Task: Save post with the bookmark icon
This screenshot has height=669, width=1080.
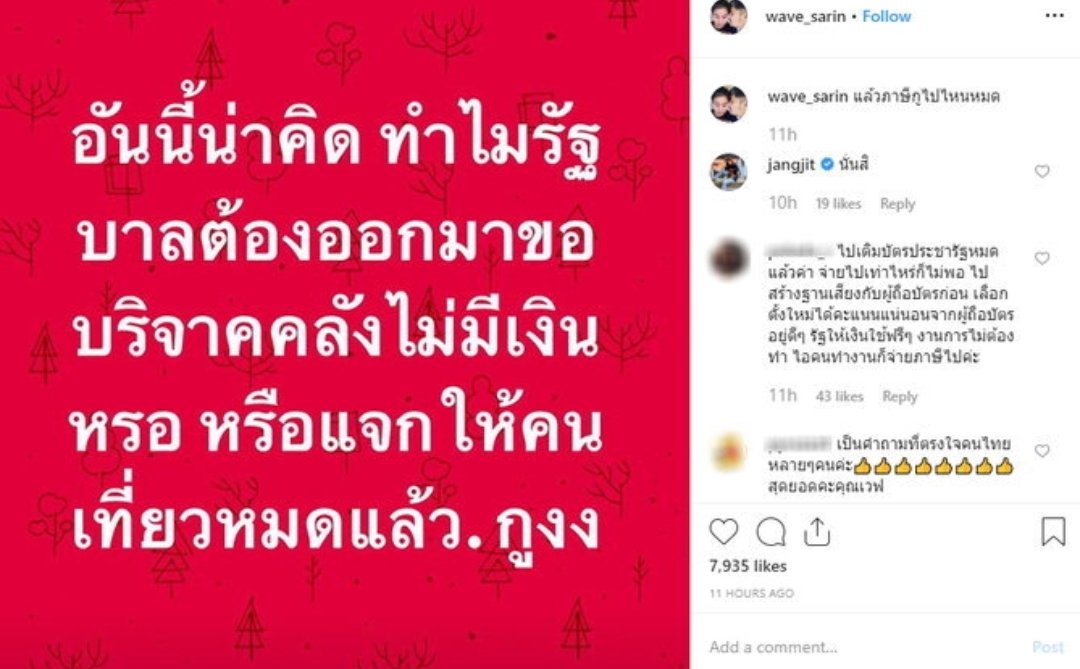Action: (x=1053, y=532)
